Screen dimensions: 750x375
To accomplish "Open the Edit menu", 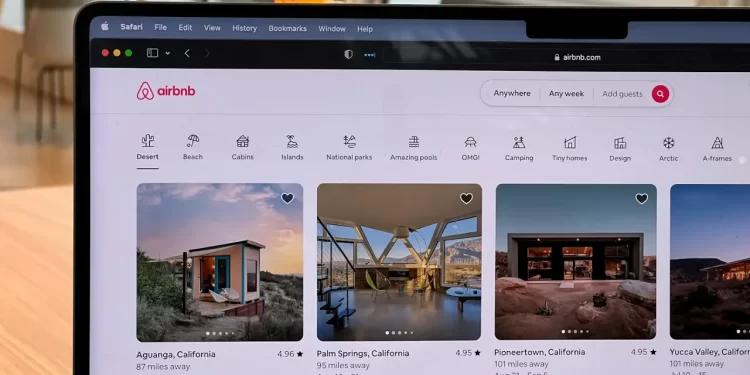I will point(186,28).
